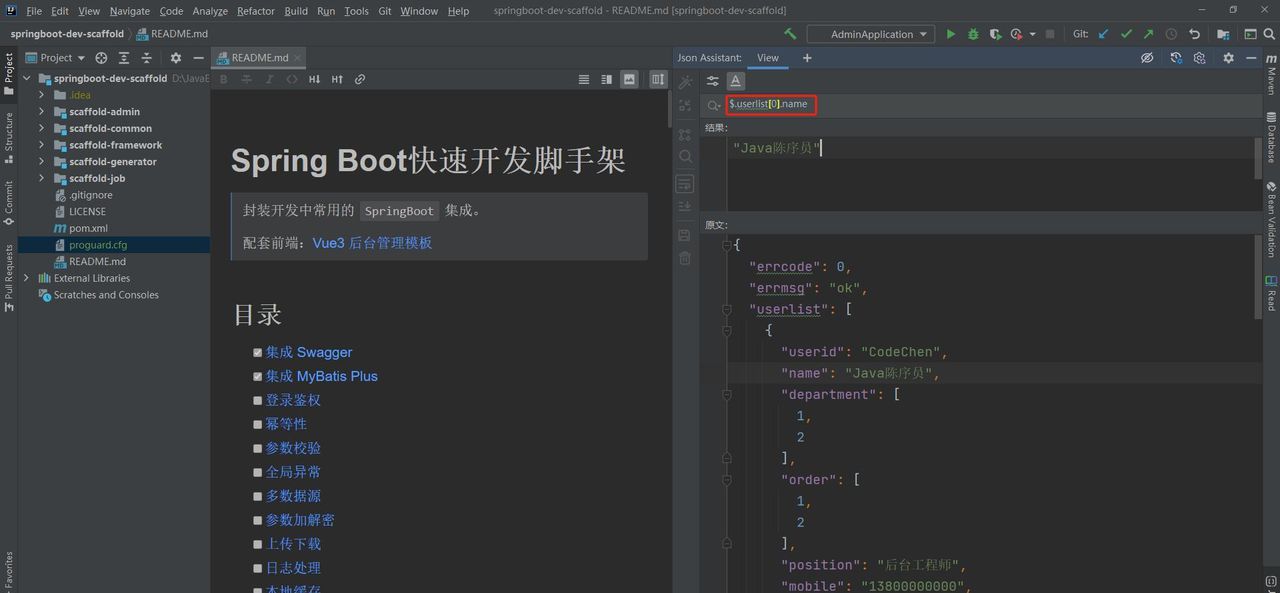Expand the scaffold-admin module folder
Screen dimensions: 1280x593
43,111
